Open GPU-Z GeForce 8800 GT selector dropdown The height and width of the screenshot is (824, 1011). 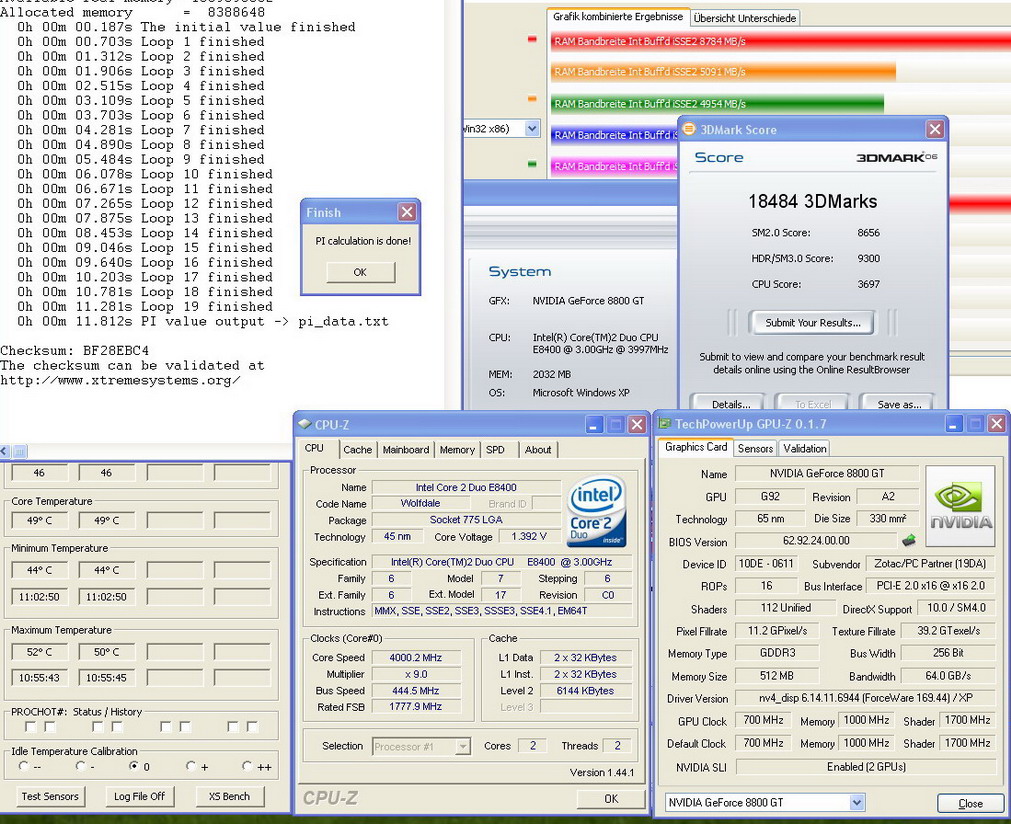click(856, 802)
